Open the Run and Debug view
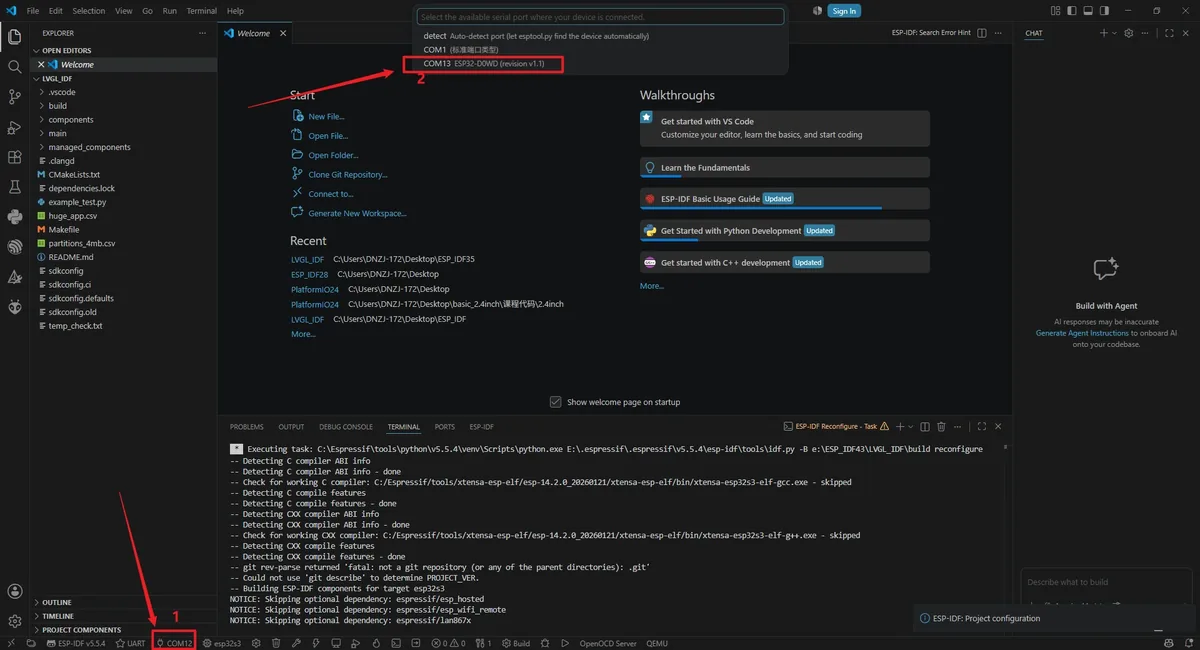The image size is (1200, 650). (x=14, y=127)
